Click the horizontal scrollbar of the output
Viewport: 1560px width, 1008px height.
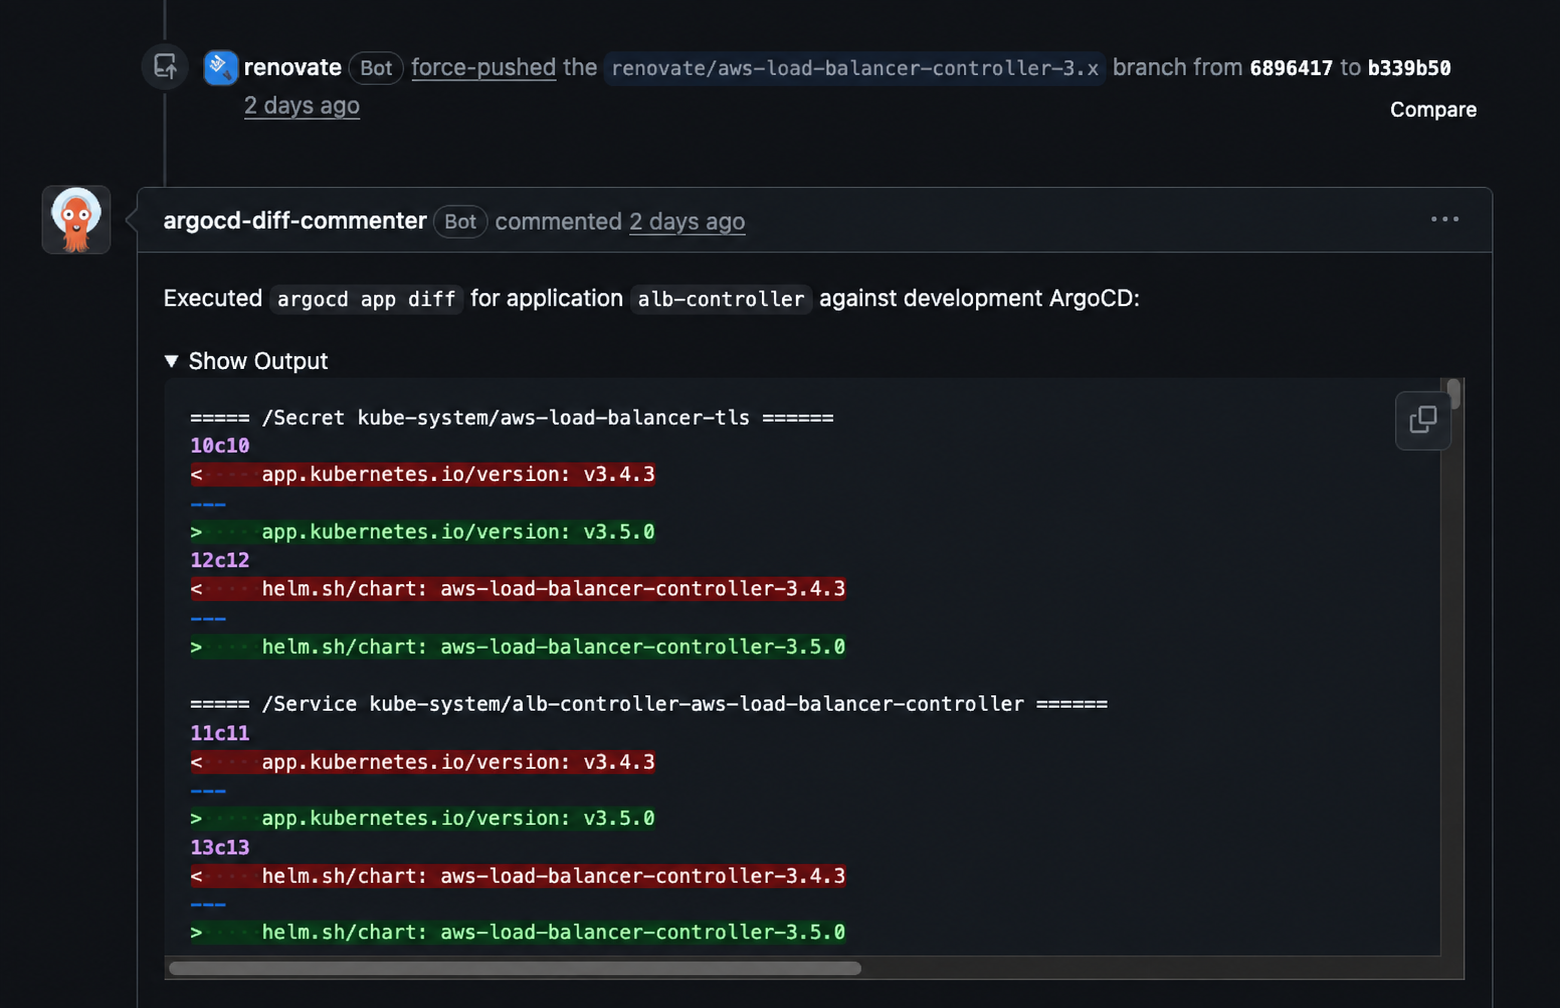click(515, 968)
